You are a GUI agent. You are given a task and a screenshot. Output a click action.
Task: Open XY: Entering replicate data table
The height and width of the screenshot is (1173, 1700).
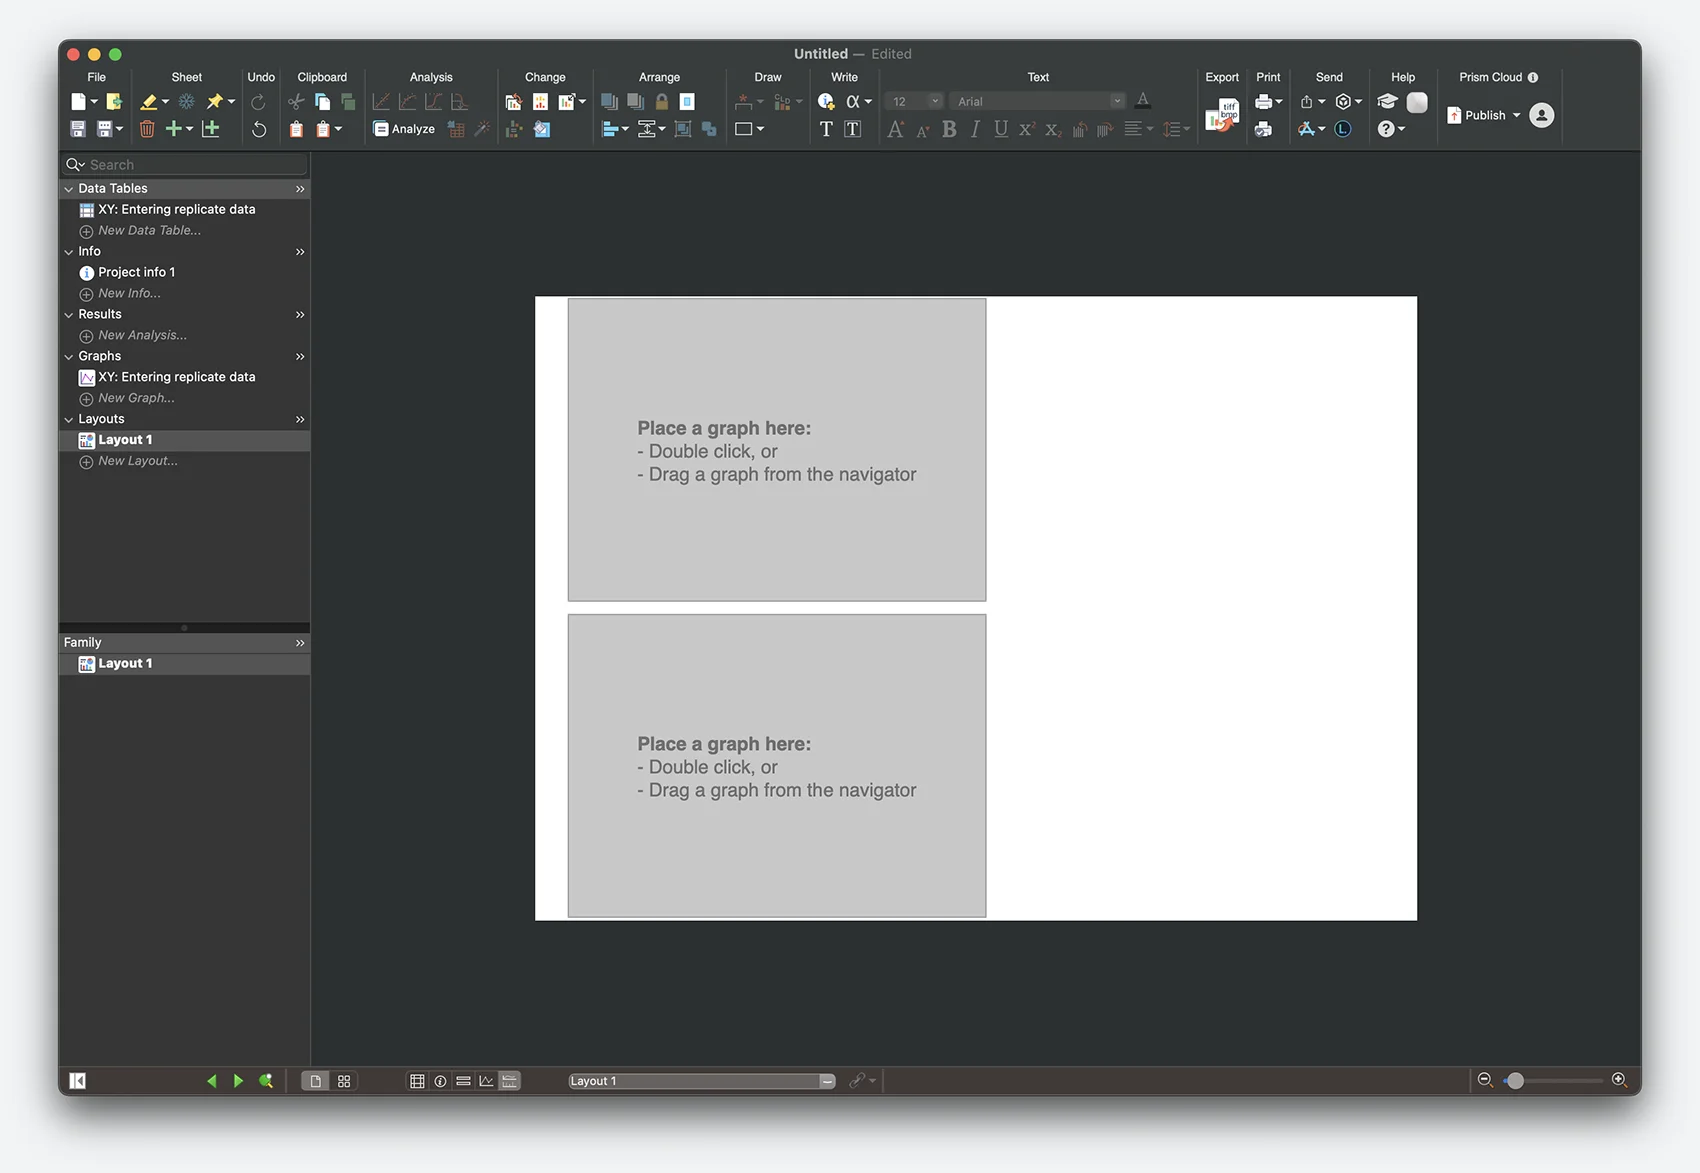pos(185,209)
